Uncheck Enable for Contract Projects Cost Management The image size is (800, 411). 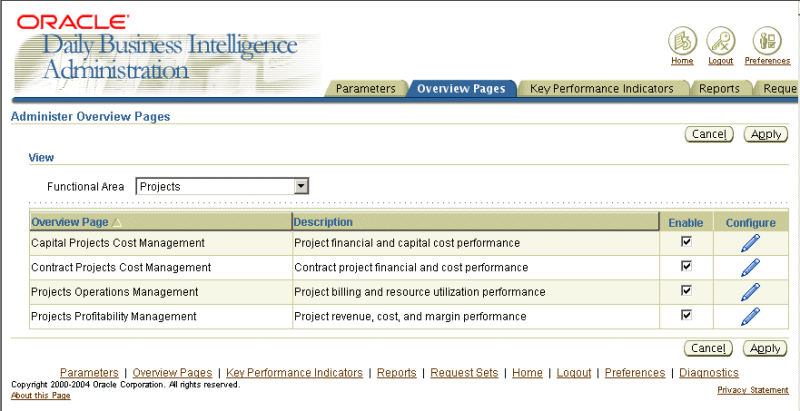point(686,266)
